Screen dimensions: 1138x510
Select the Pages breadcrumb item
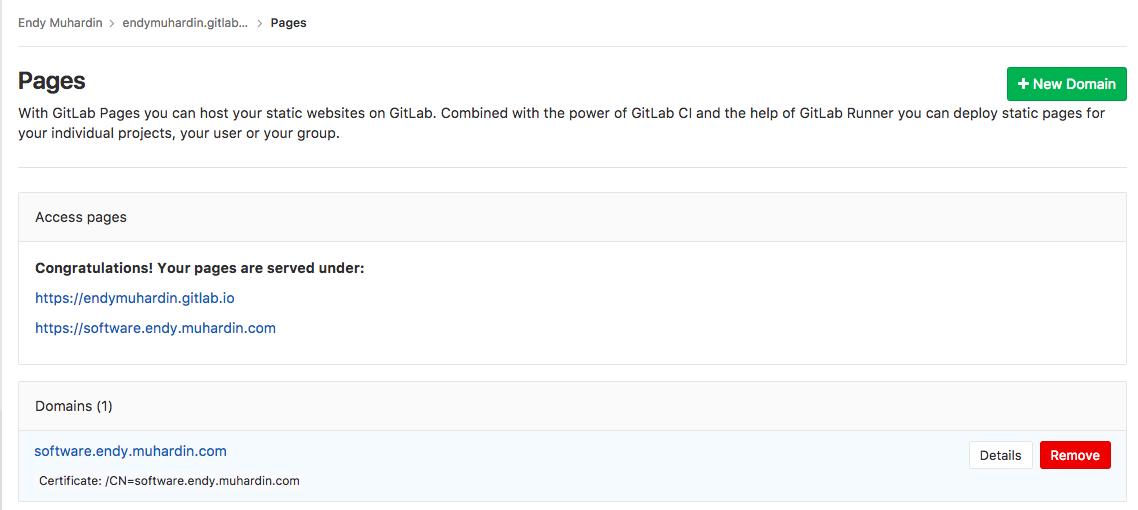coord(288,23)
